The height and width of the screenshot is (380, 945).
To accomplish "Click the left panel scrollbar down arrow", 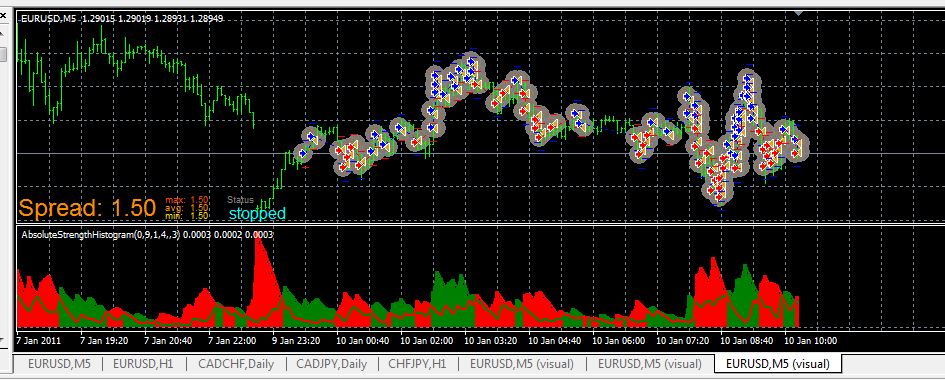I will tap(2, 341).
